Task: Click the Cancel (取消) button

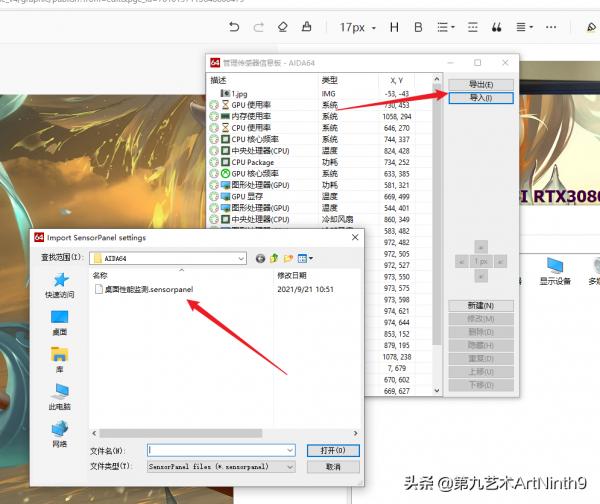Action: [332, 467]
